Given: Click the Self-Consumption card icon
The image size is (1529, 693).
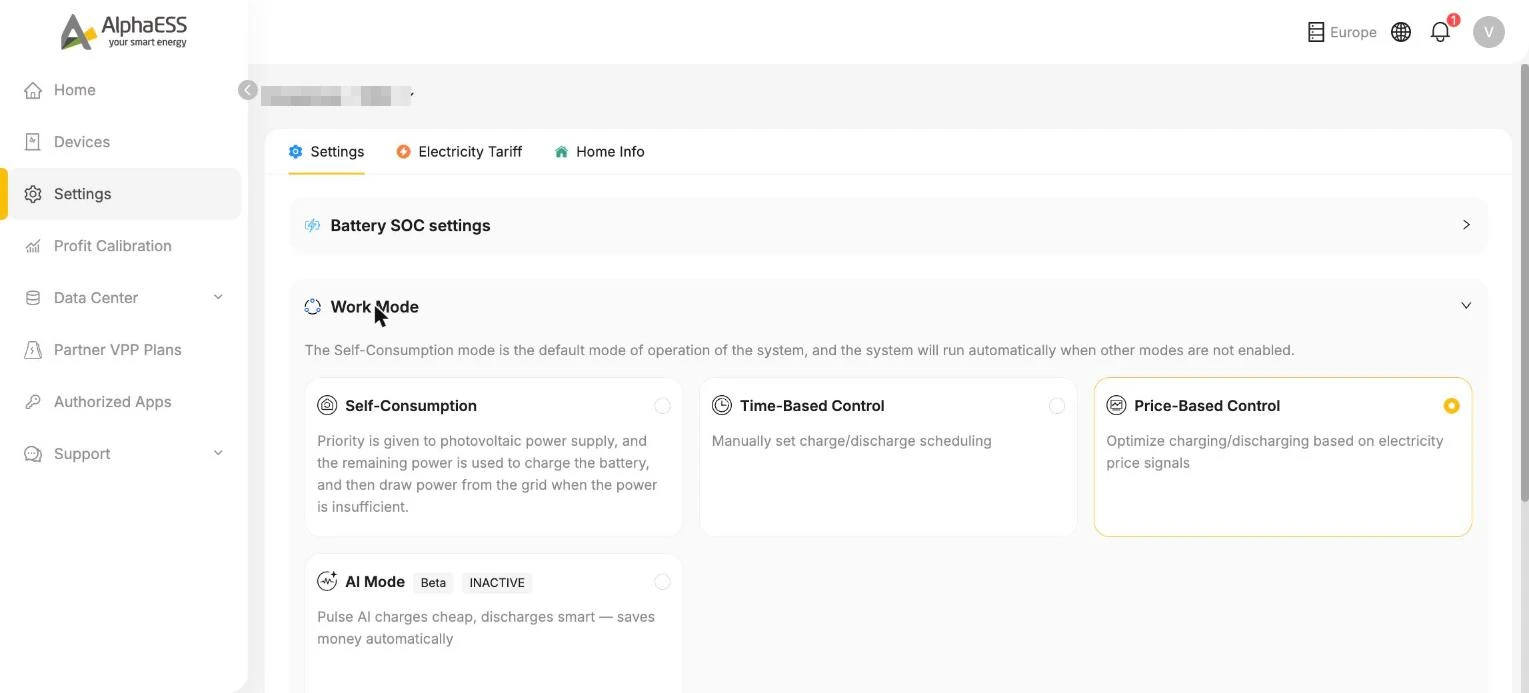Looking at the screenshot, I should coord(327,405).
